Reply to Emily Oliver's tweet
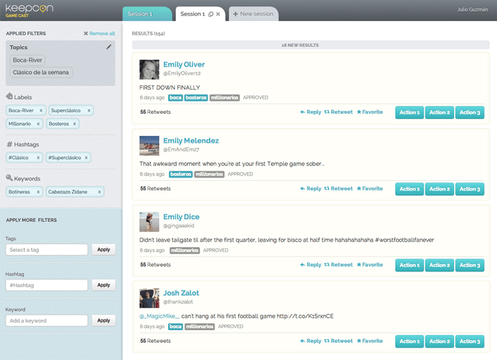The width and height of the screenshot is (497, 360). pyautogui.click(x=311, y=112)
